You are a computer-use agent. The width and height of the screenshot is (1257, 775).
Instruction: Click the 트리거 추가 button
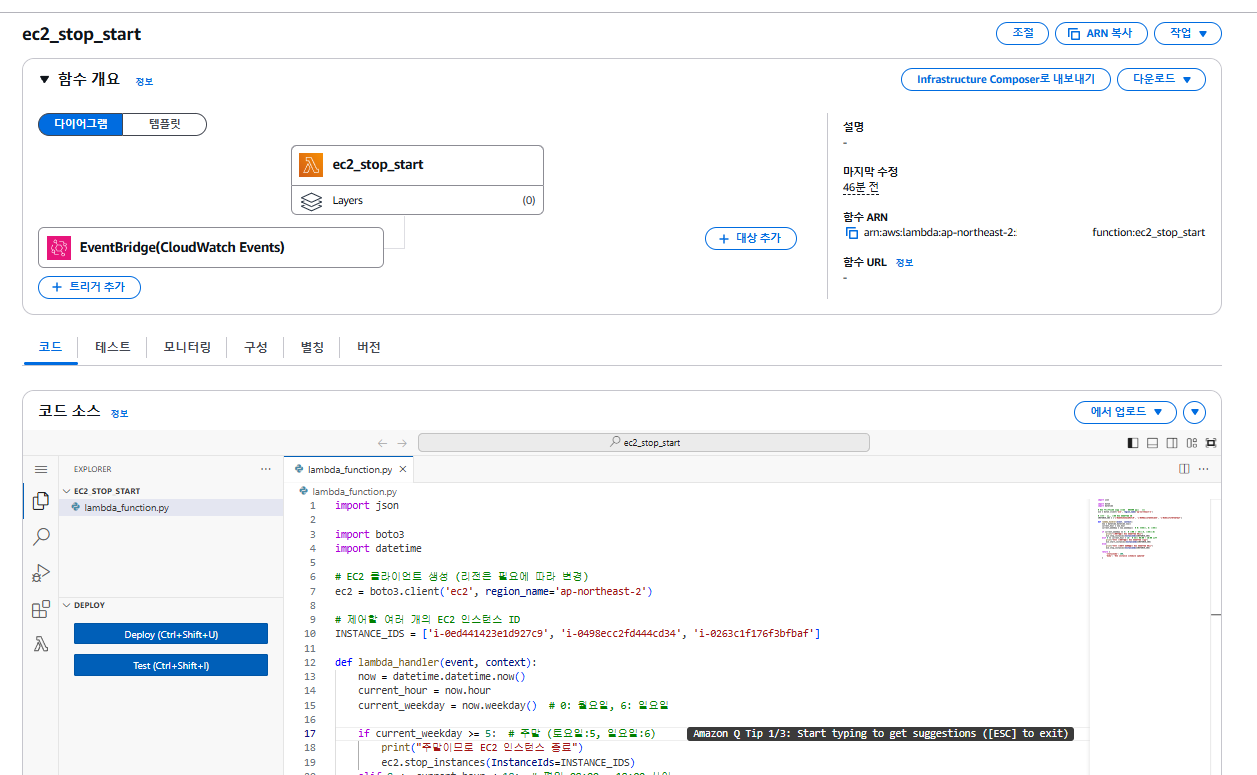coord(89,287)
